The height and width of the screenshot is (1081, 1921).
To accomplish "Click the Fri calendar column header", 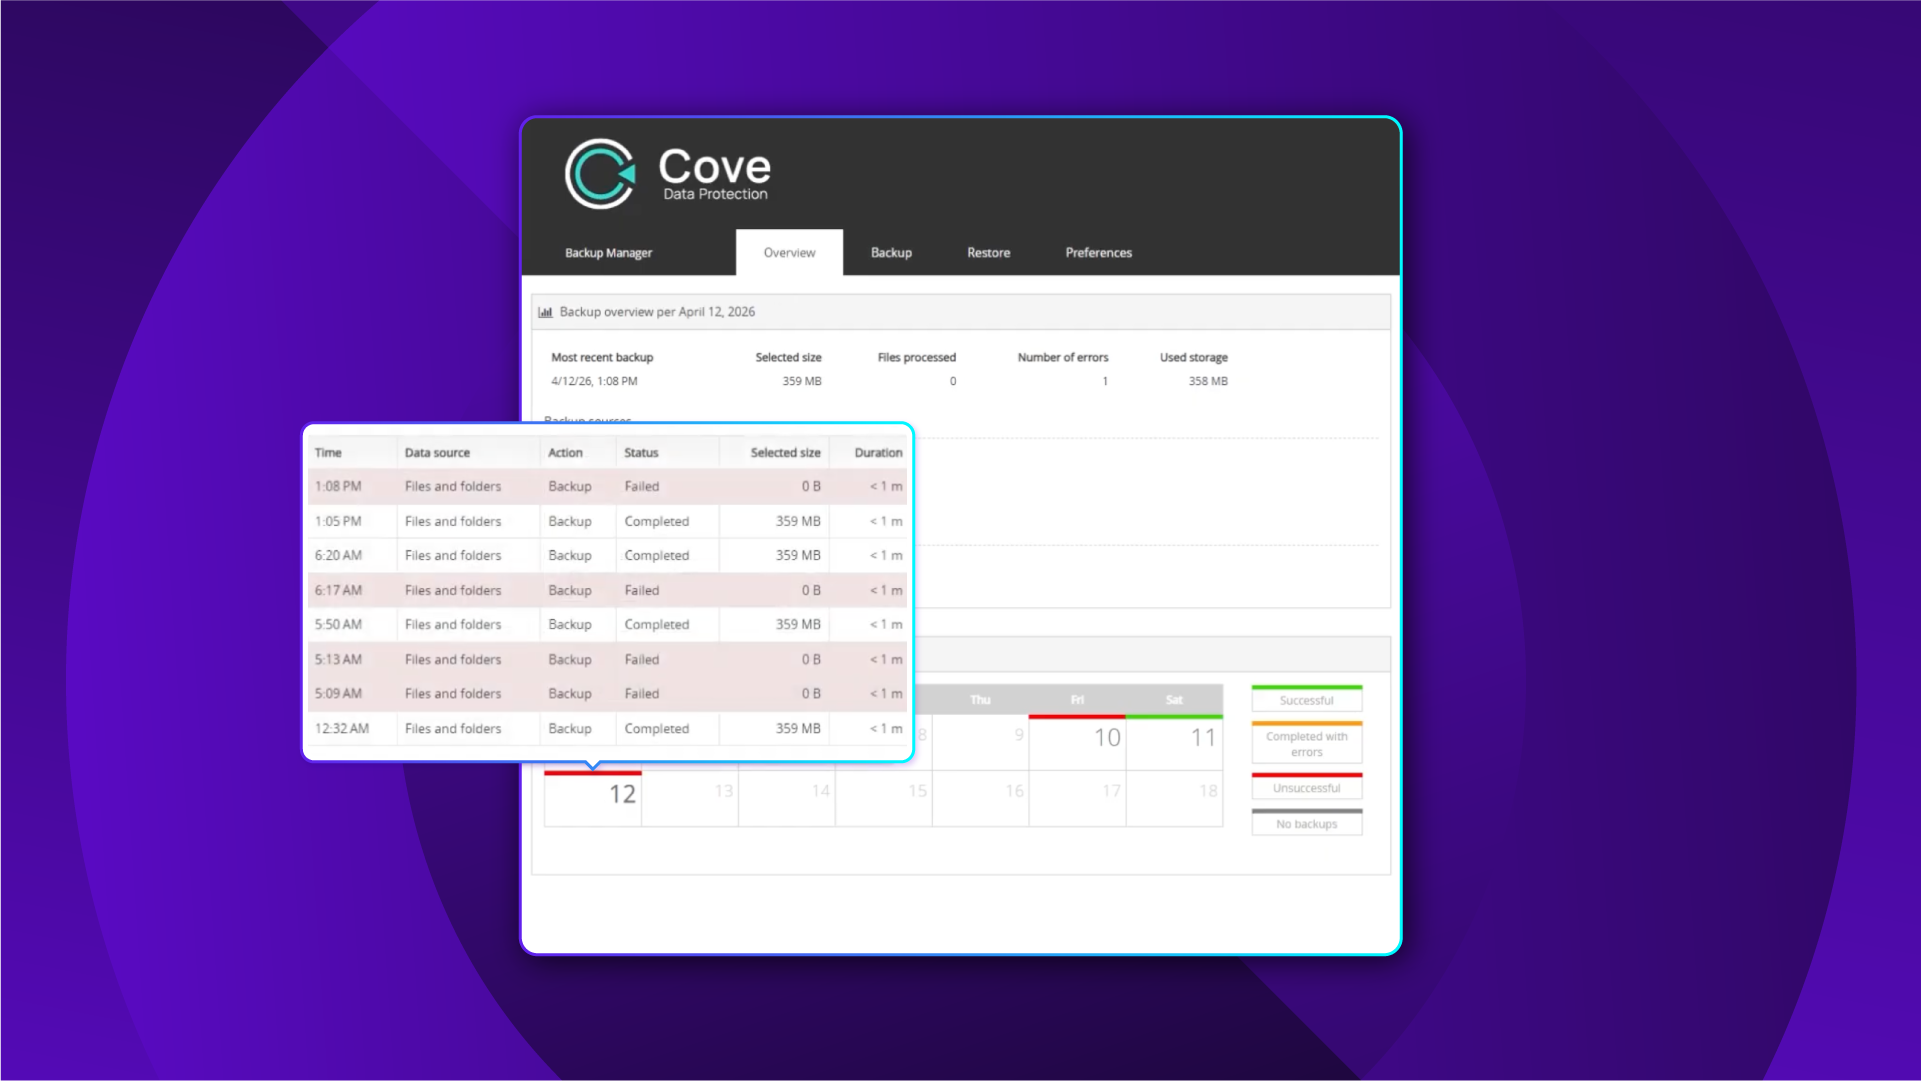I will pos(1077,700).
